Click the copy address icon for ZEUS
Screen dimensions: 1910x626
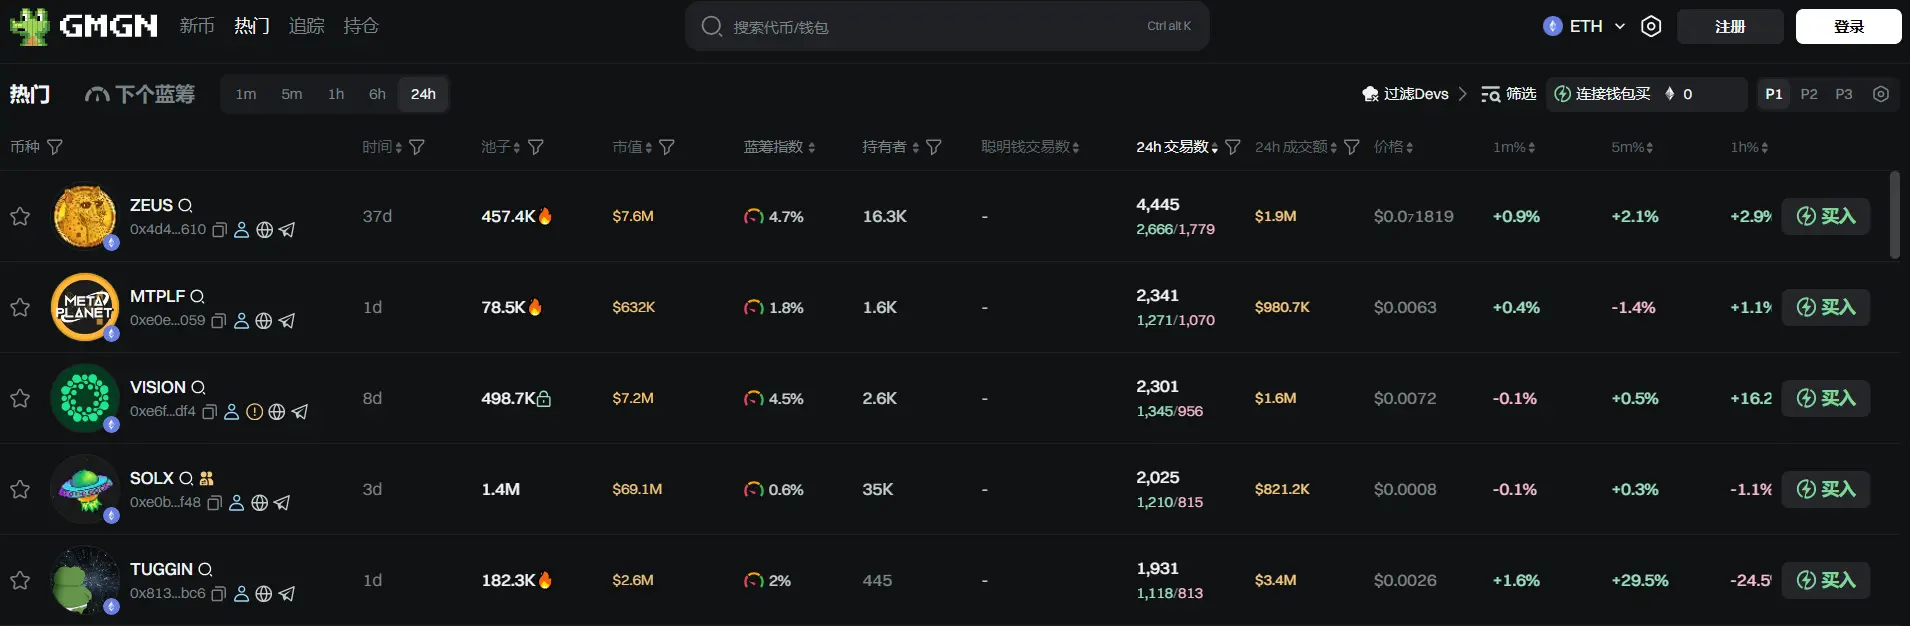click(220, 230)
